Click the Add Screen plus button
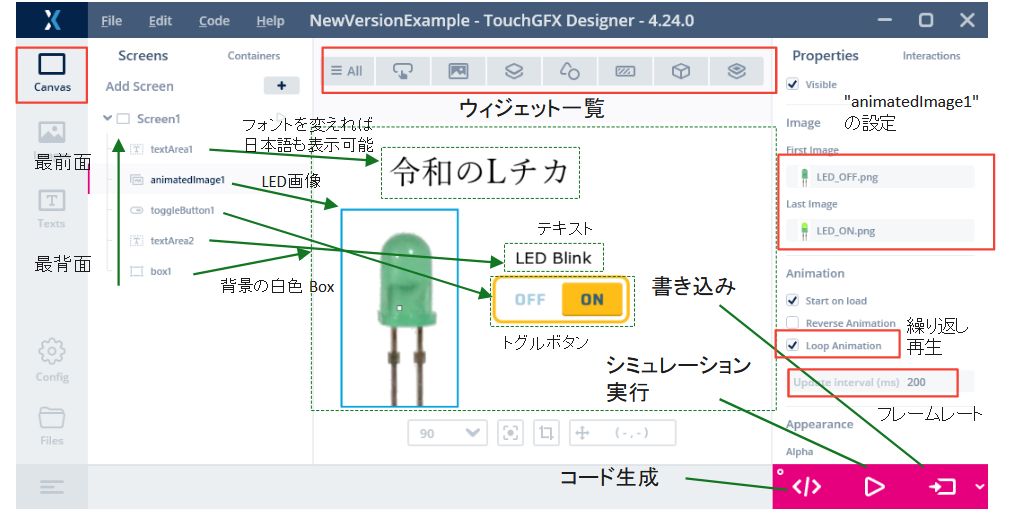This screenshot has height=524, width=1012. [281, 86]
